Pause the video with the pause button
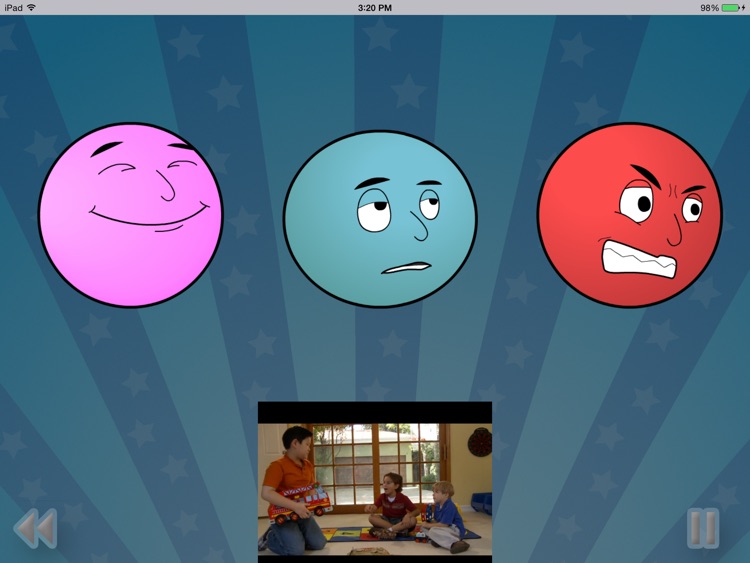 tap(703, 529)
